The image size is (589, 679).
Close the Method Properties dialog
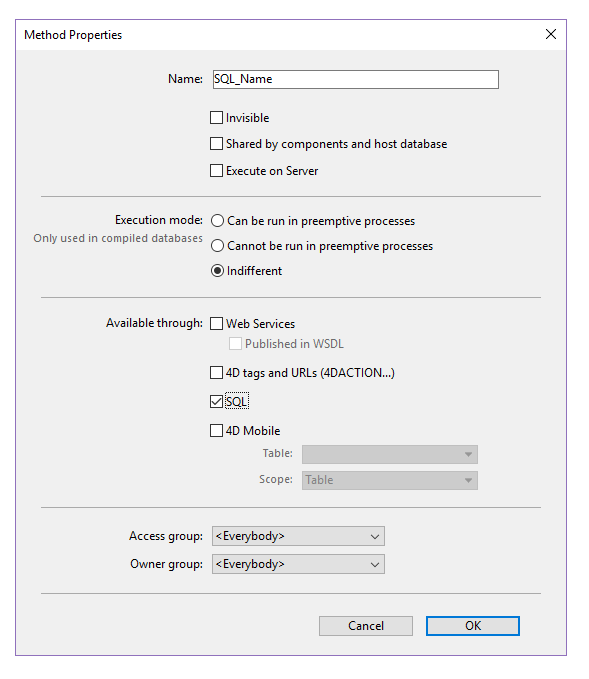coord(550,34)
